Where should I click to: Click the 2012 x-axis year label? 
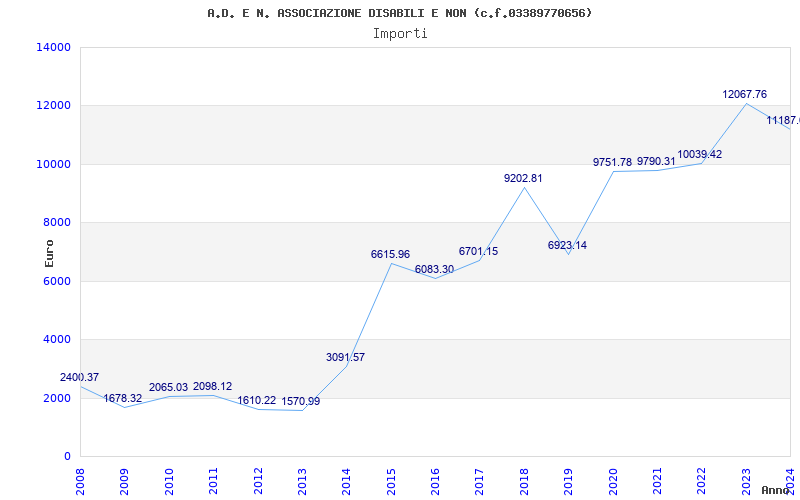[x=258, y=481]
